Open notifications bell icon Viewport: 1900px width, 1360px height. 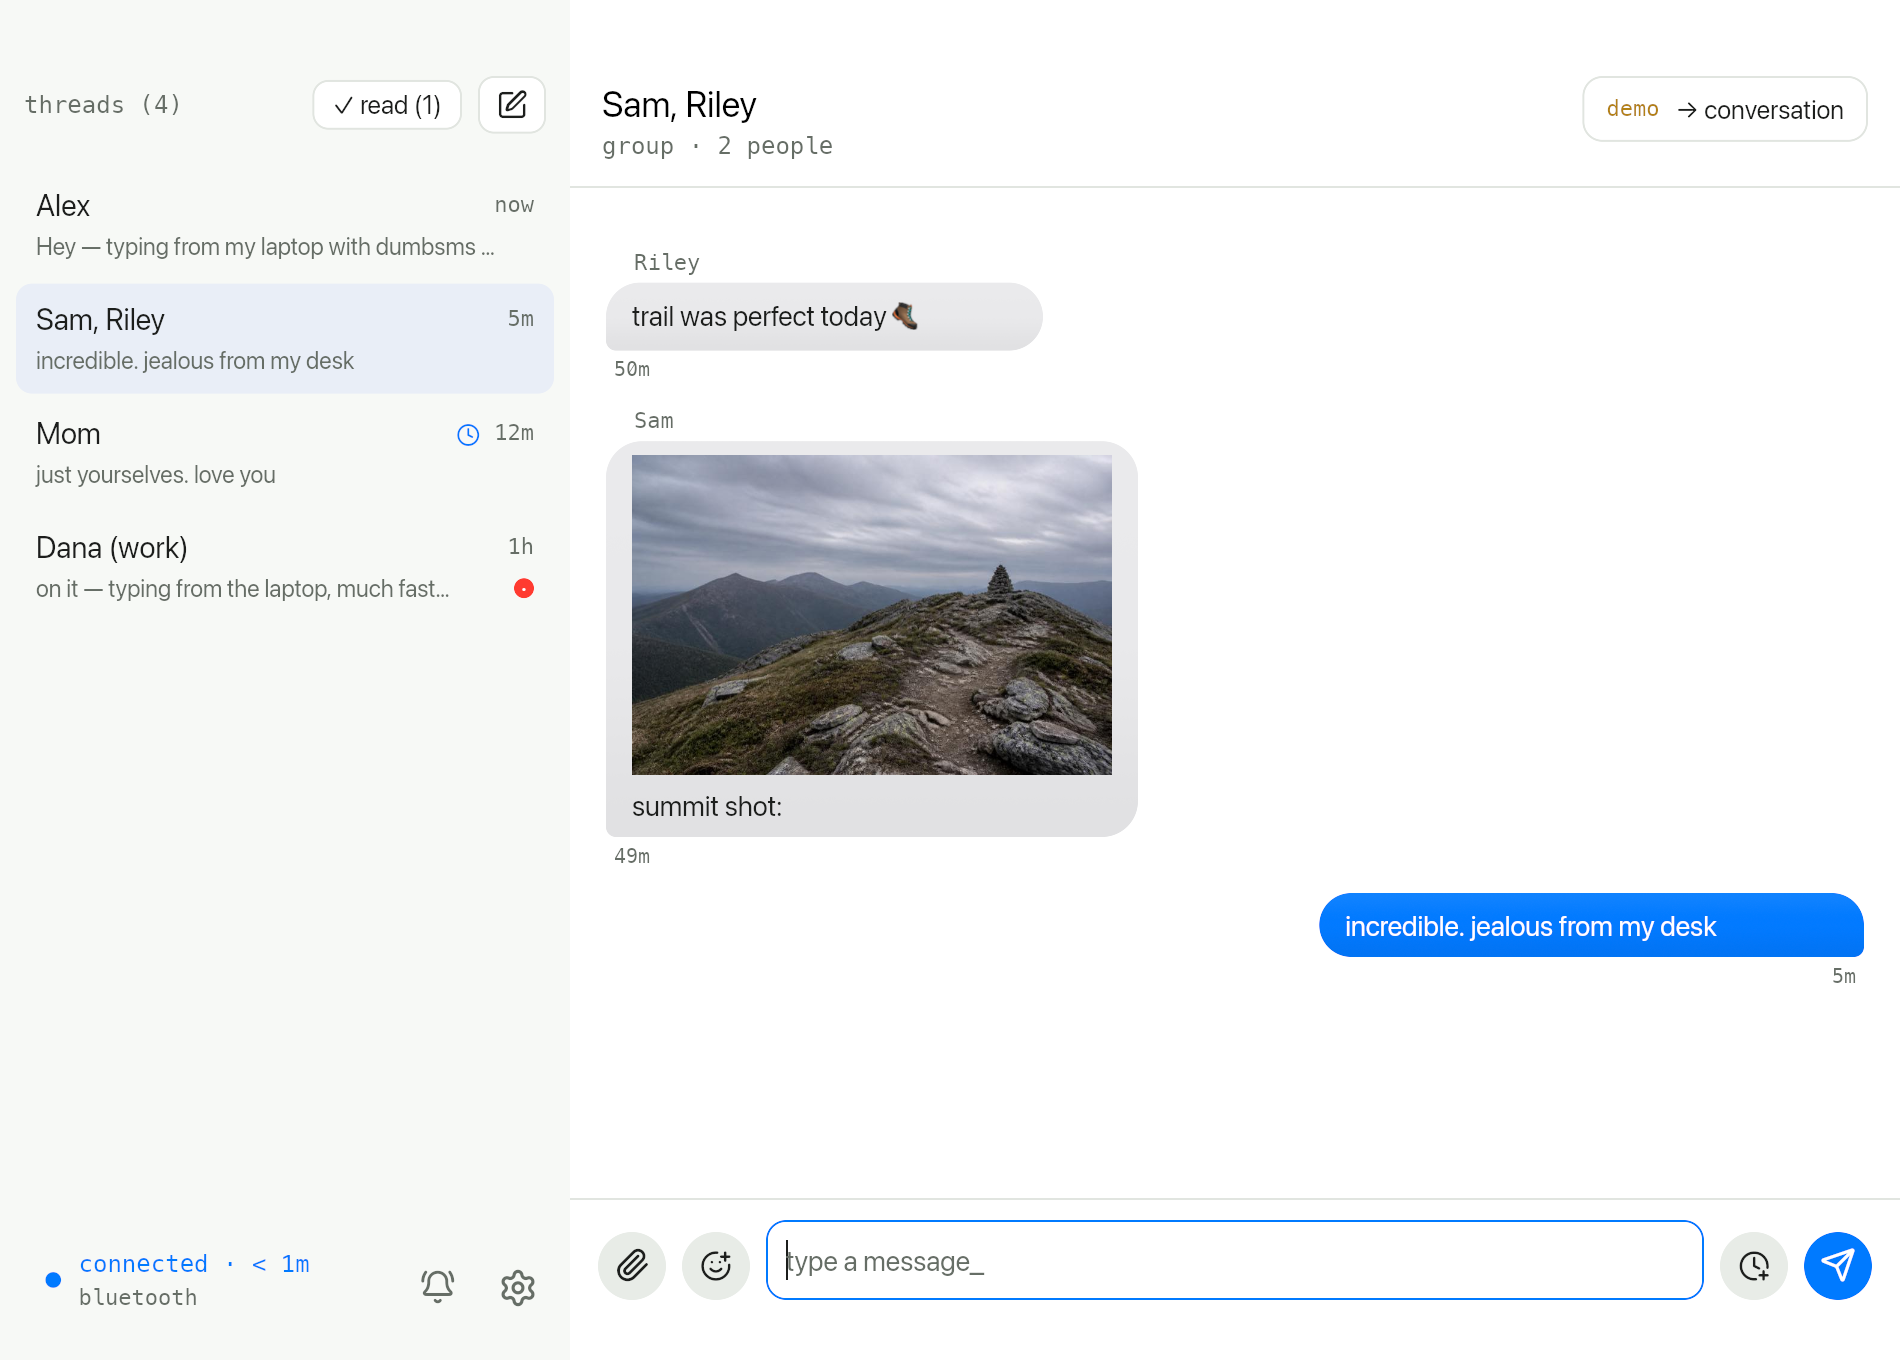tap(438, 1286)
